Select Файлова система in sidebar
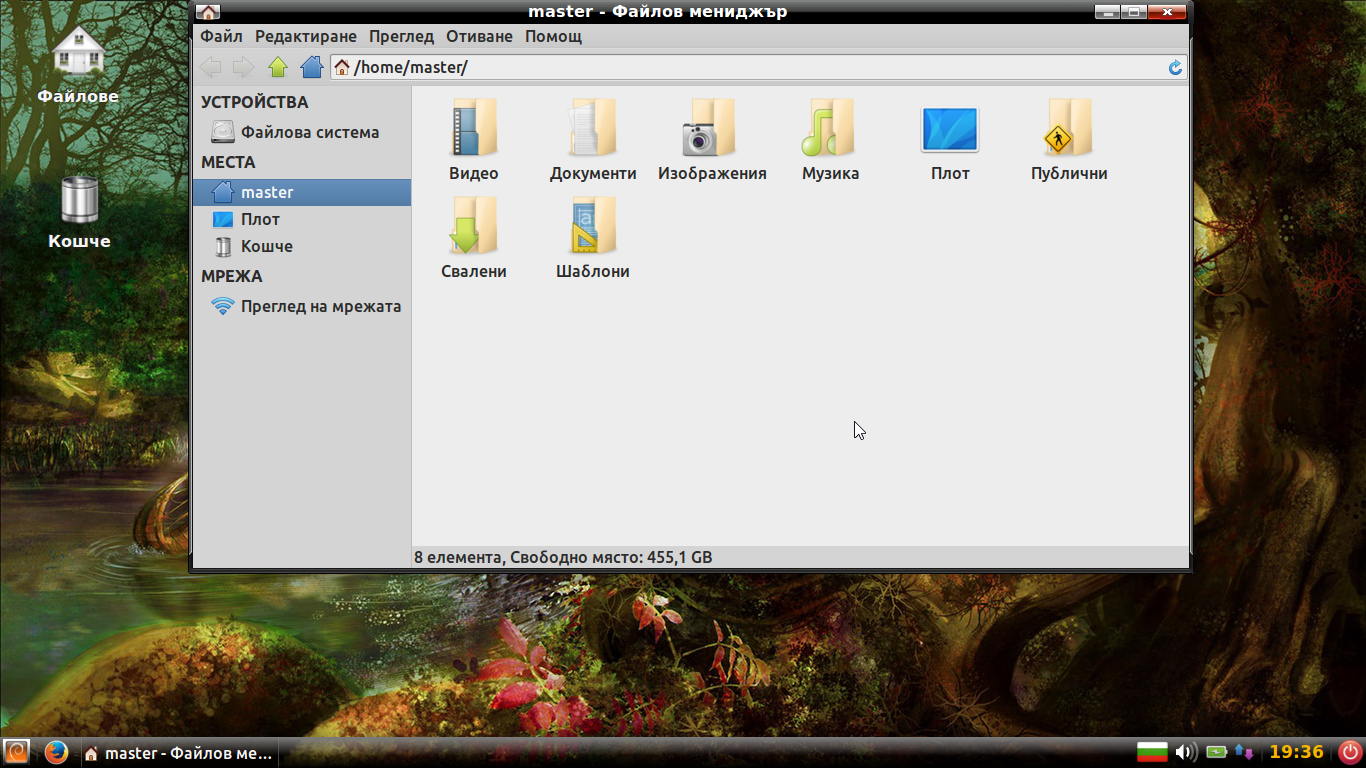This screenshot has height=768, width=1366. pos(301,132)
